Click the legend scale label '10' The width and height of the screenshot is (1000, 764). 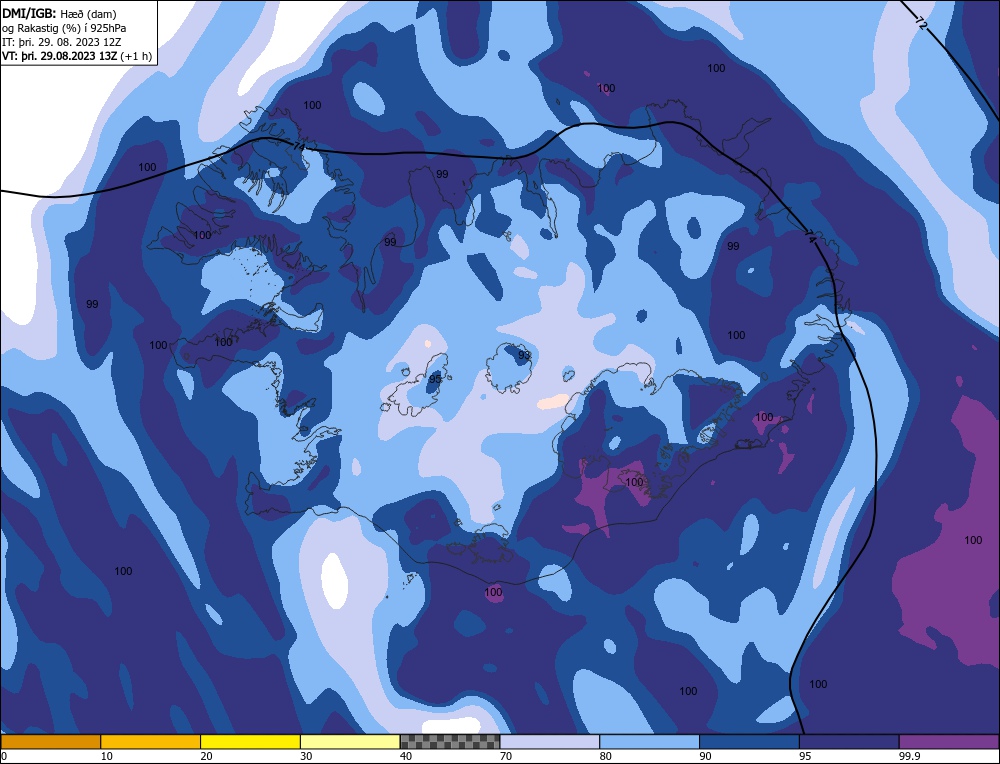[107, 756]
